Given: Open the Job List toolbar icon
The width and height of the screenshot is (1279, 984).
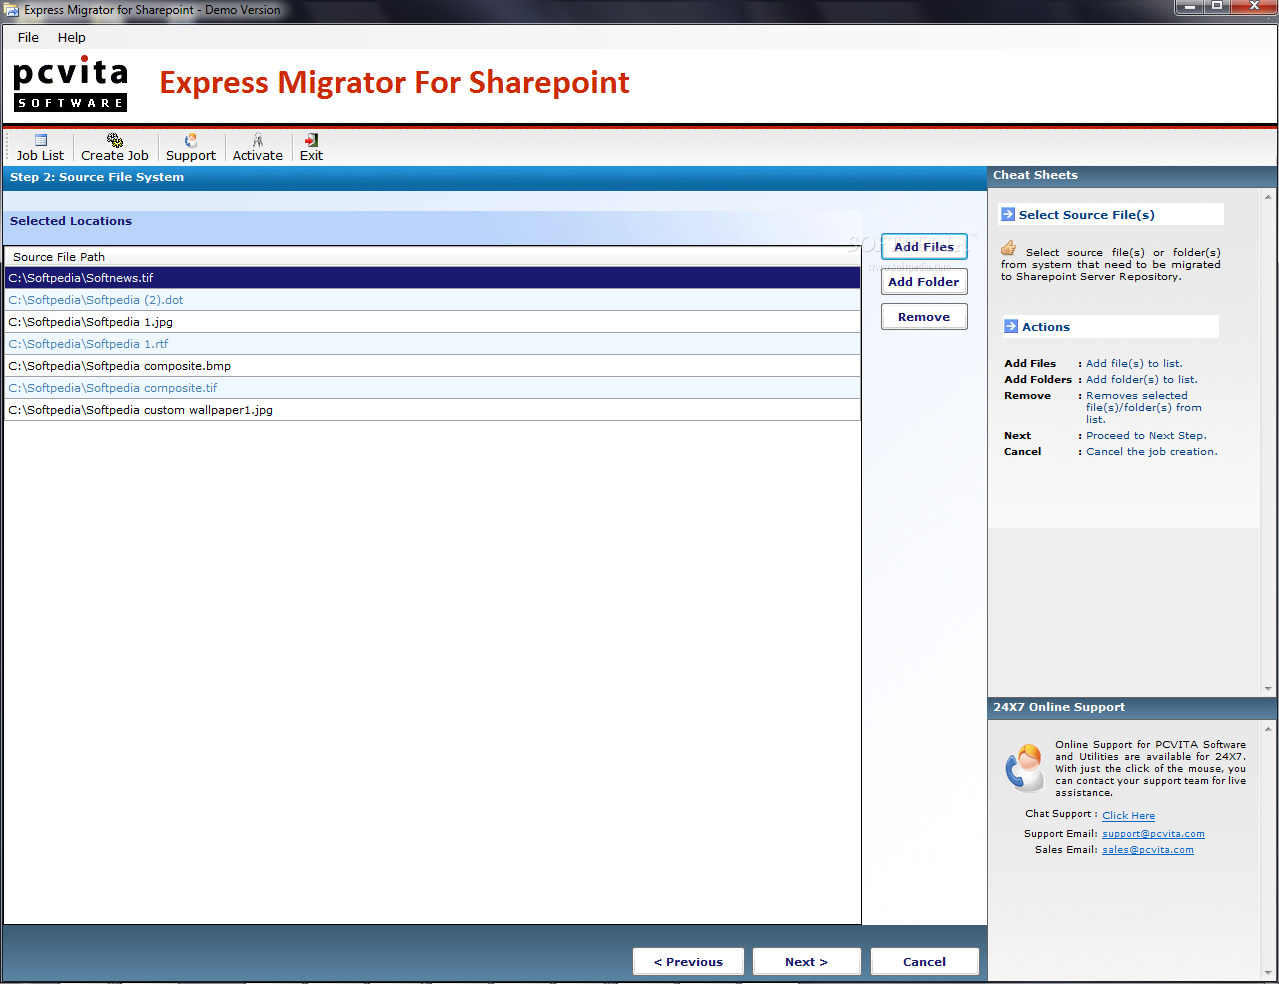Looking at the screenshot, I should pyautogui.click(x=41, y=140).
